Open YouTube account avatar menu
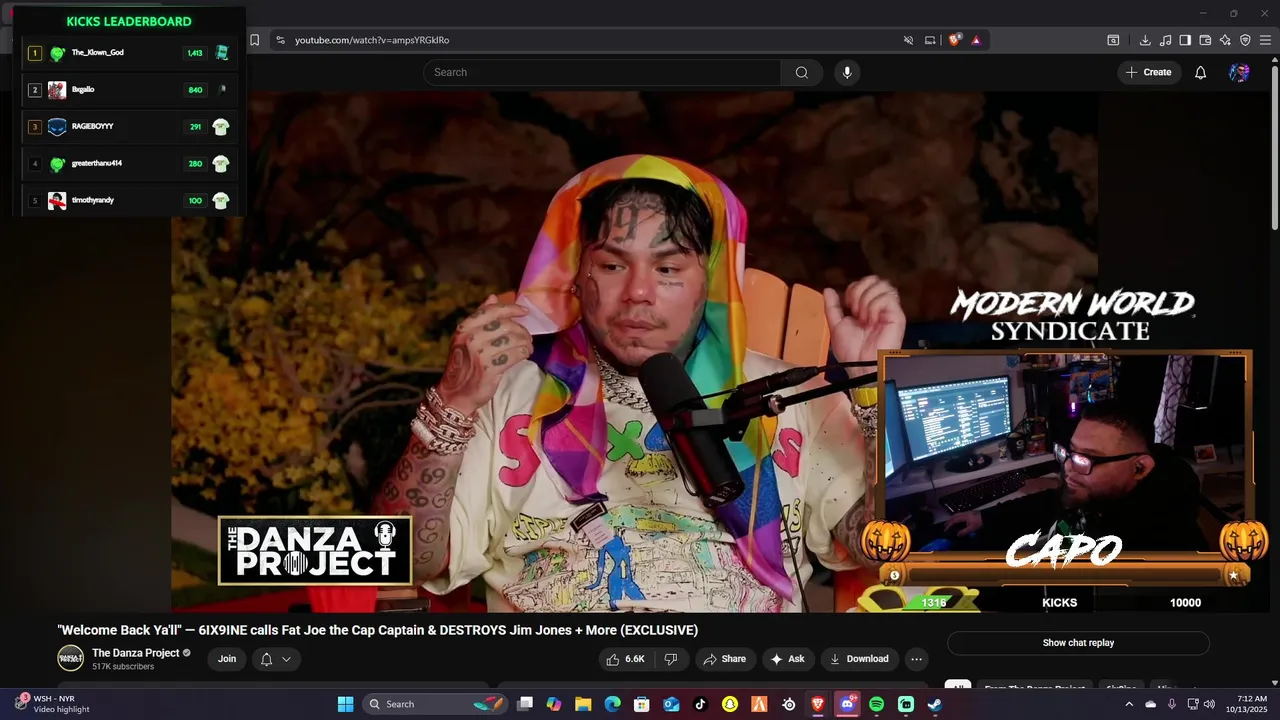This screenshot has height=720, width=1280. tap(1239, 72)
